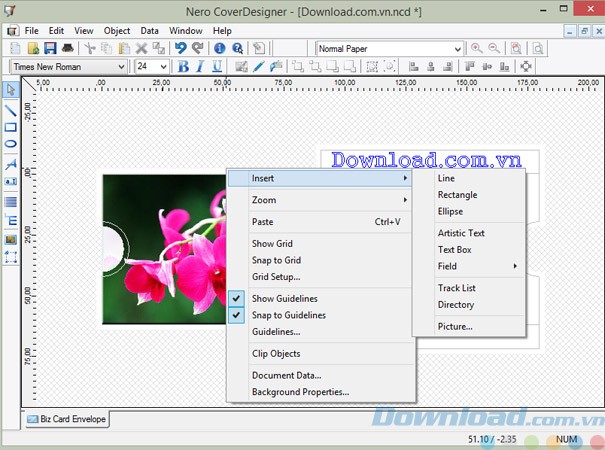Select the Artistic Text tool icon
Image resolution: width=605 pixels, height=450 pixels.
coord(11,163)
